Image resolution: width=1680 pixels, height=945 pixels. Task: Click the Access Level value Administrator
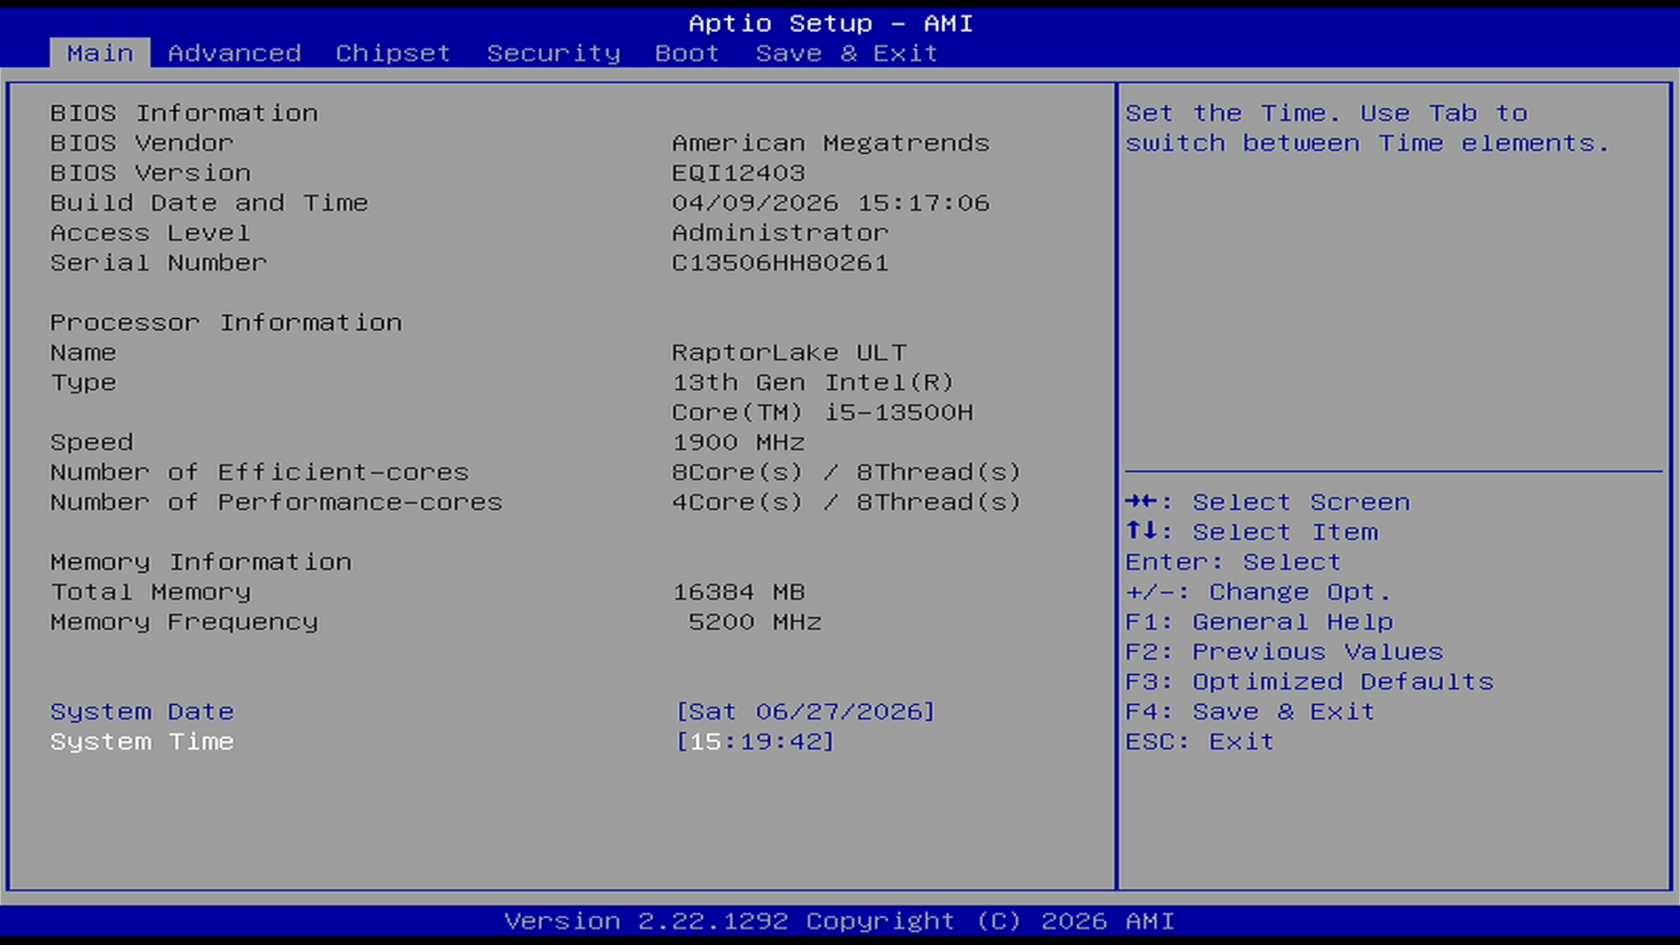(780, 233)
